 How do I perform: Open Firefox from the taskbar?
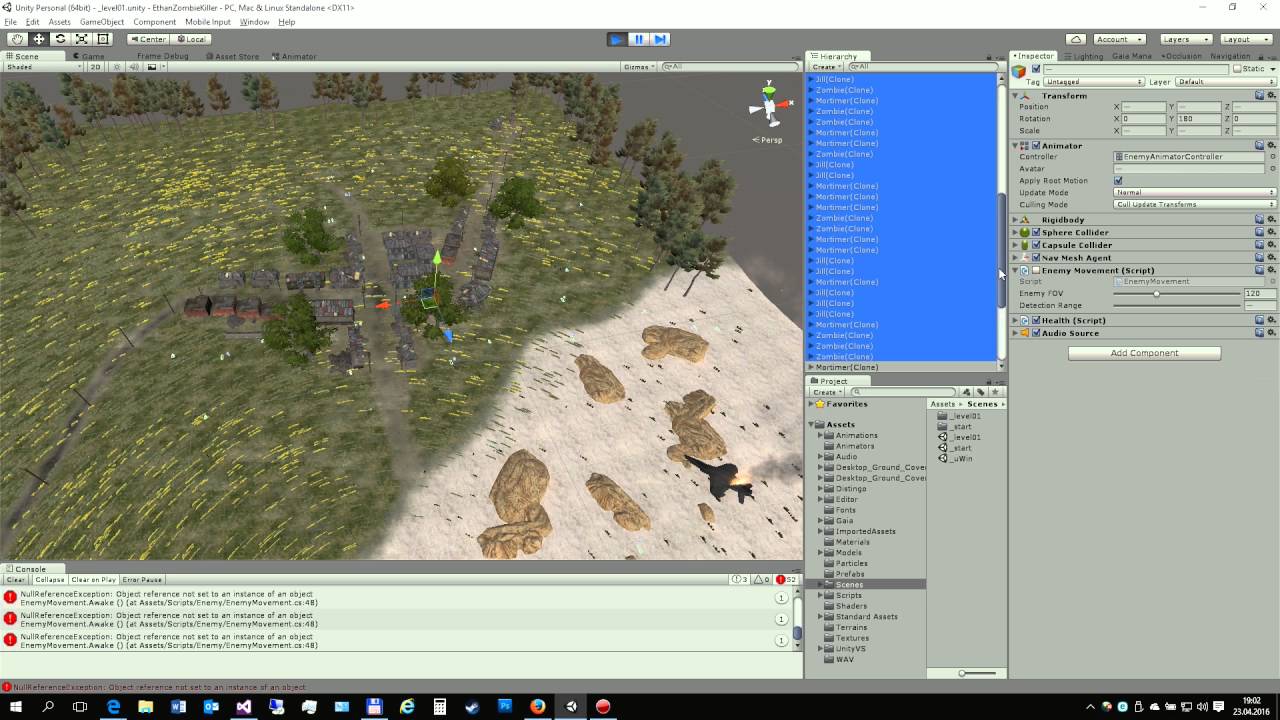(538, 706)
